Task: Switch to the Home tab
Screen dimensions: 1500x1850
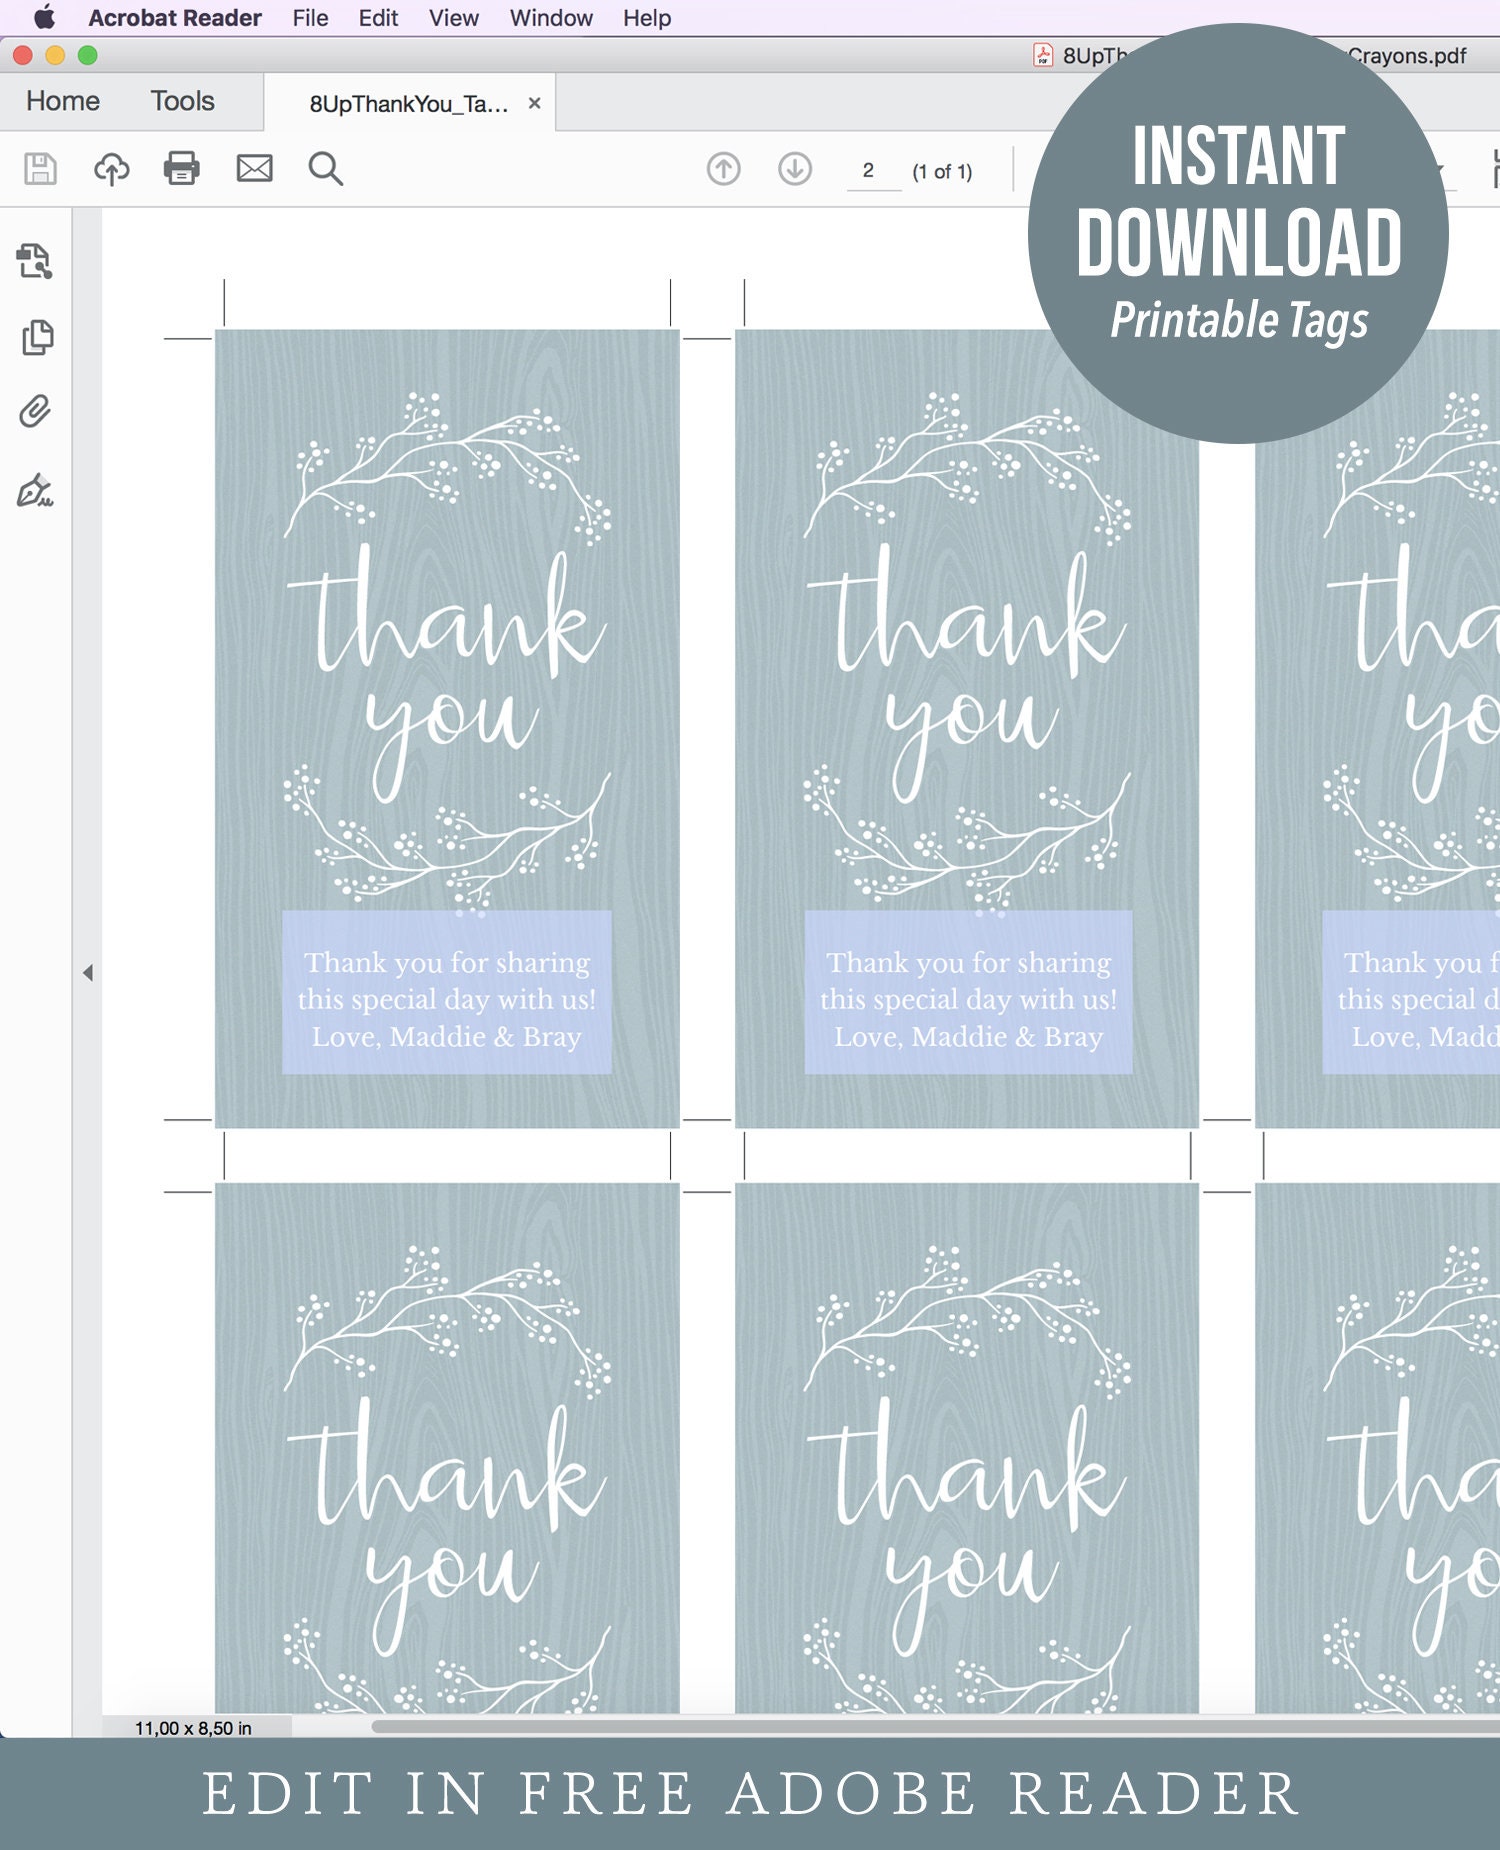Action: tap(63, 101)
